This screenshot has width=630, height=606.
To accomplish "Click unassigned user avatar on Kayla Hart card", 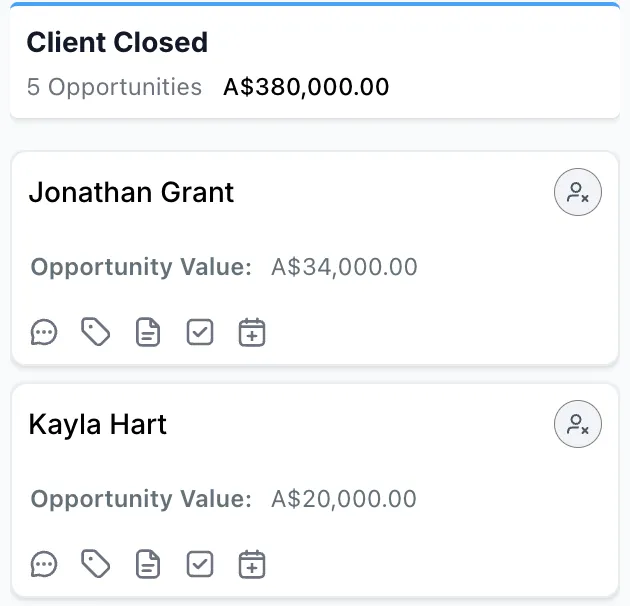I will pos(578,424).
